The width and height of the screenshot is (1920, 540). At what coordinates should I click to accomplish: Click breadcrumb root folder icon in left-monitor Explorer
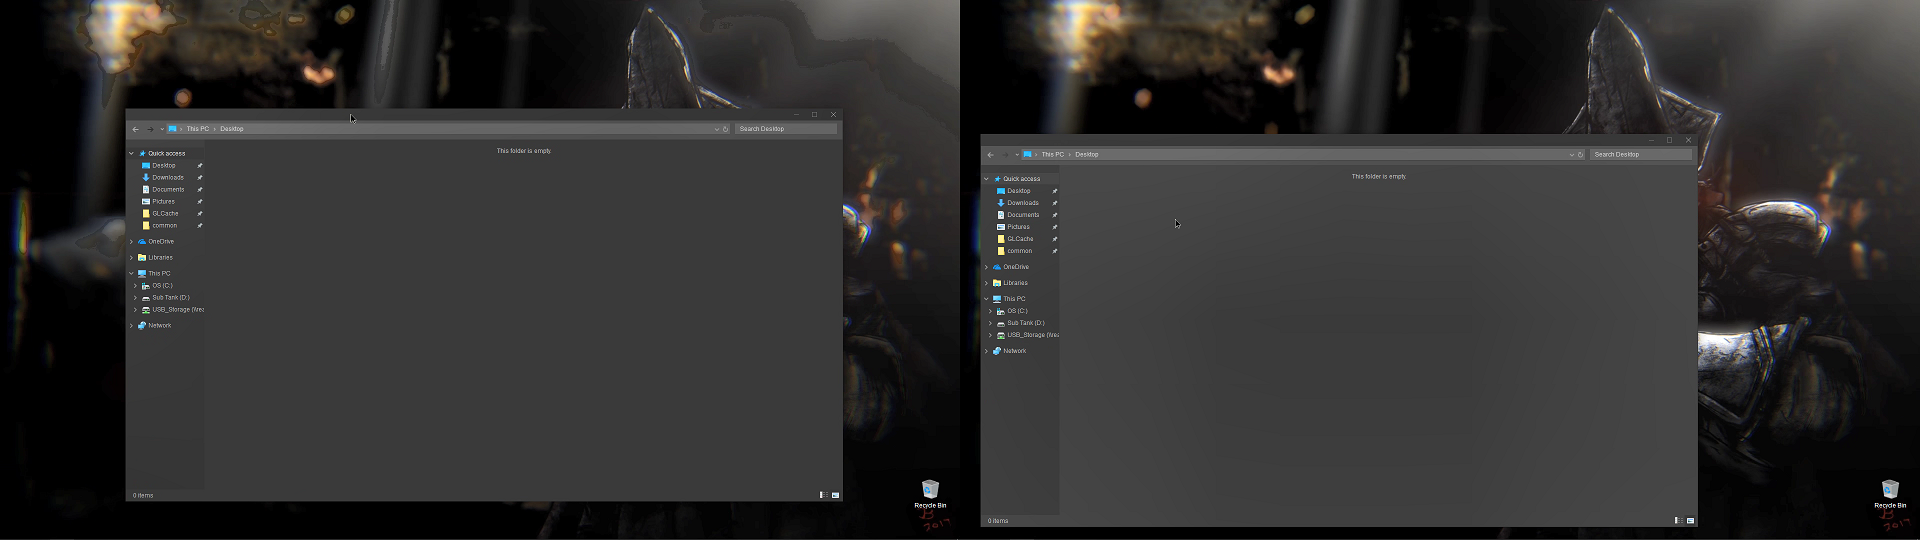(x=172, y=129)
